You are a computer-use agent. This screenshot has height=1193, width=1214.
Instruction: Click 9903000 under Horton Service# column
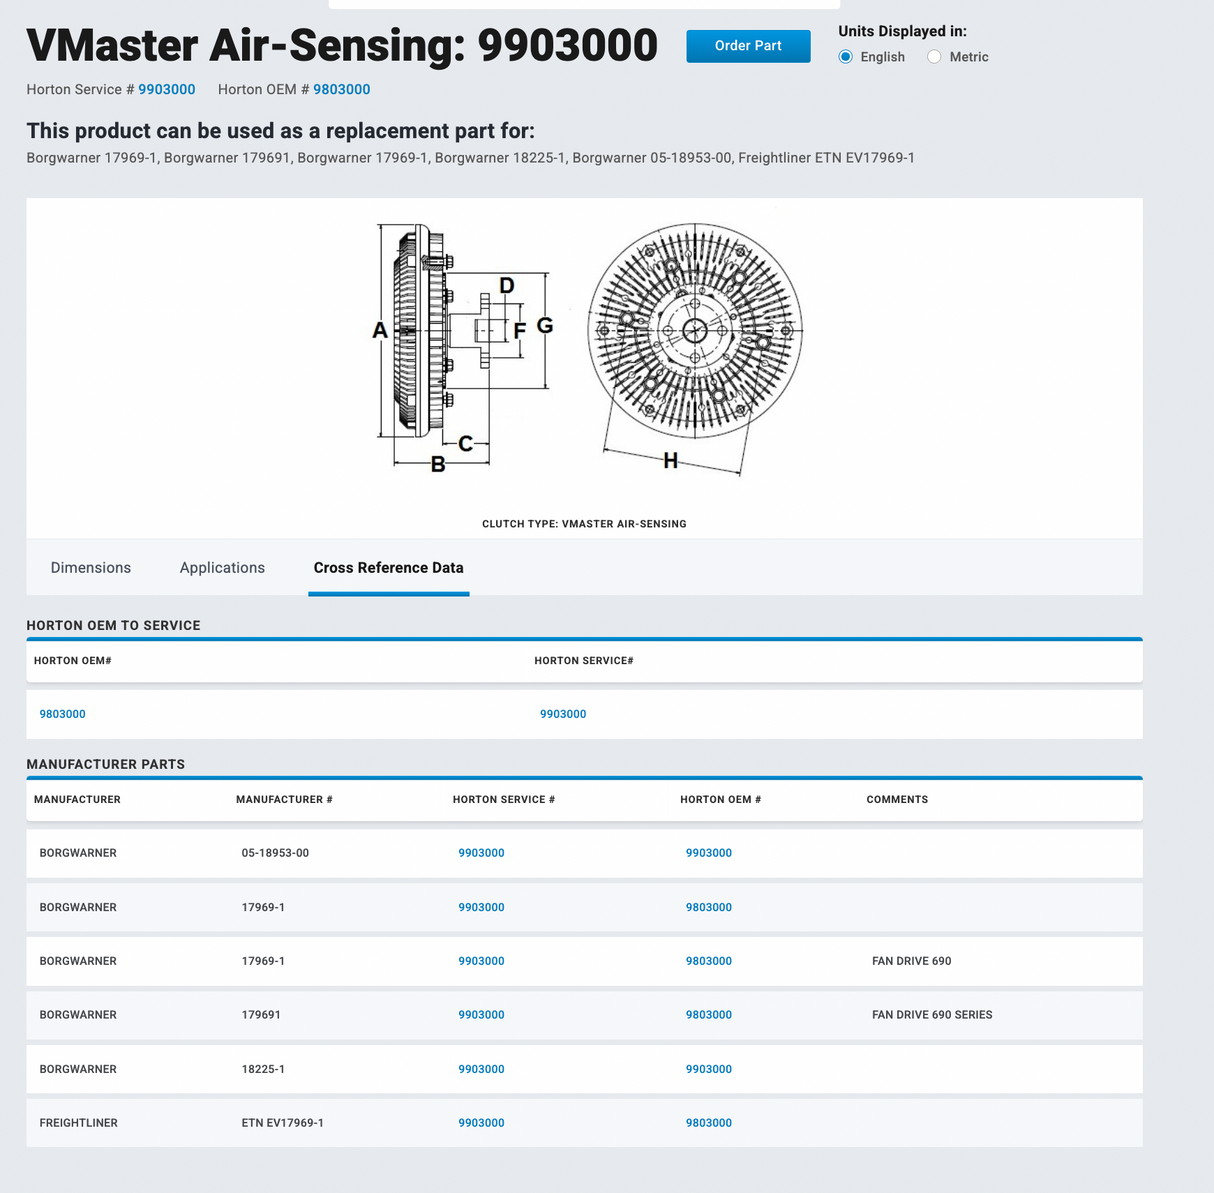pos(563,714)
